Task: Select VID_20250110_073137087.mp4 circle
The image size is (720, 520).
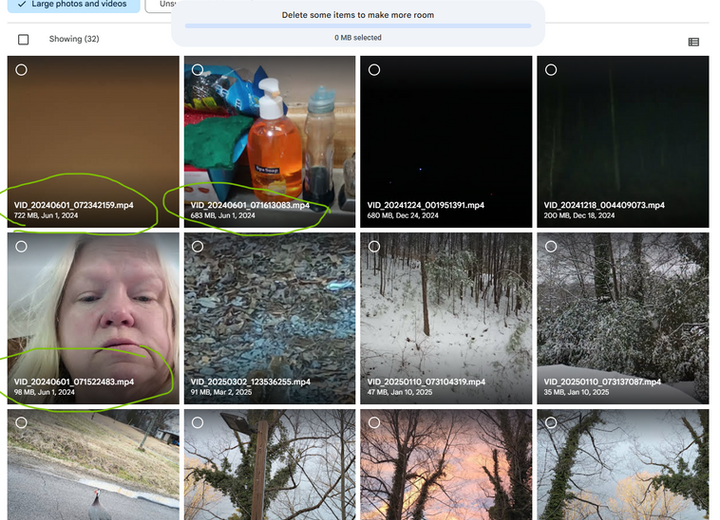Action: coord(551,247)
